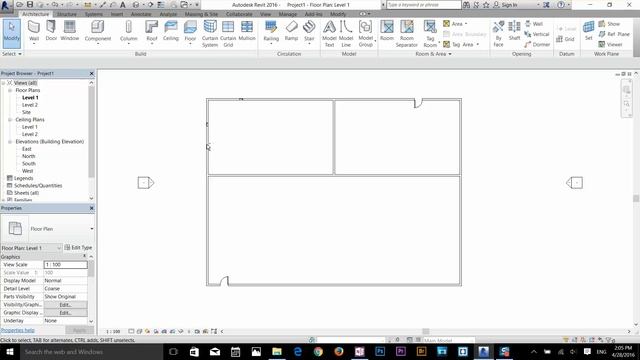The height and width of the screenshot is (360, 640).
Task: Open Level 2 floor plan view
Action: click(30, 105)
